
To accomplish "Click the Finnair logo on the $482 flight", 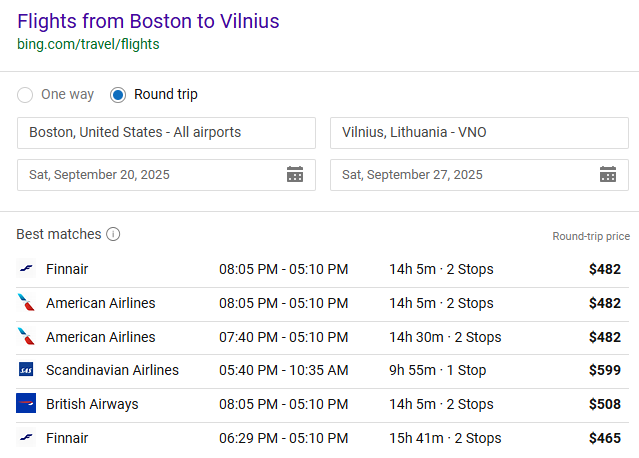I will pyautogui.click(x=26, y=269).
